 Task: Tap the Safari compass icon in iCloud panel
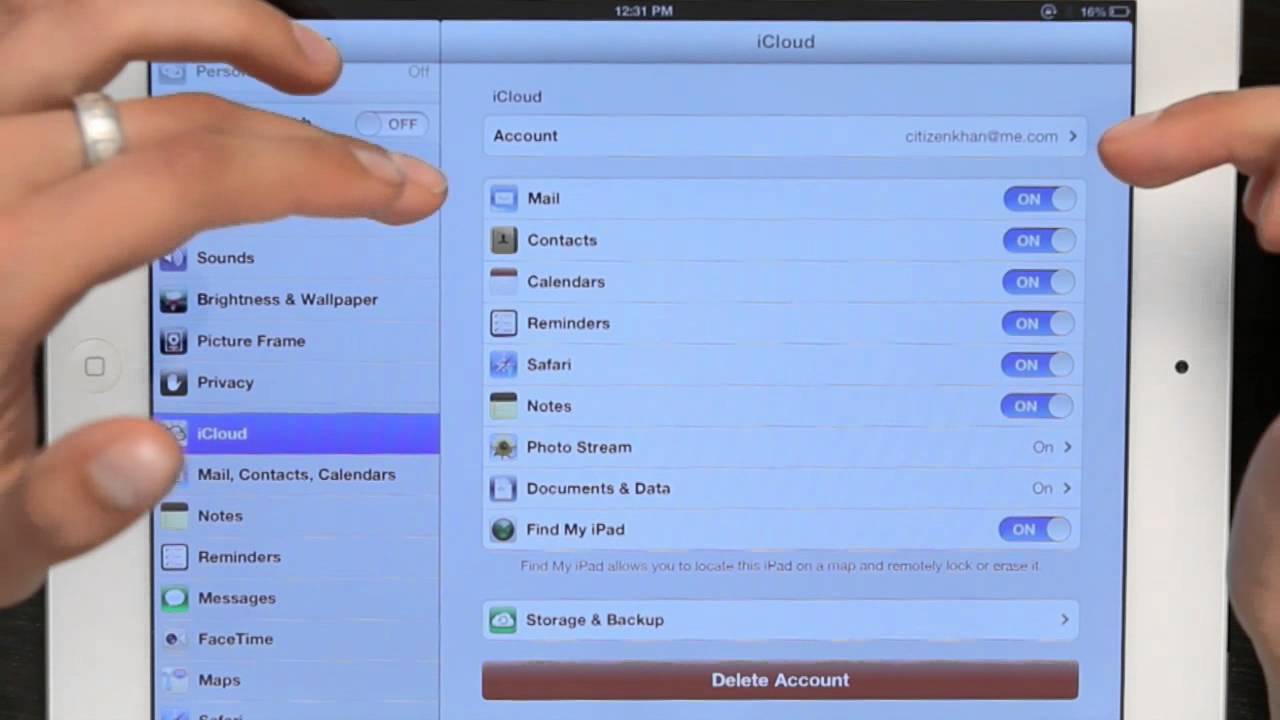[504, 364]
